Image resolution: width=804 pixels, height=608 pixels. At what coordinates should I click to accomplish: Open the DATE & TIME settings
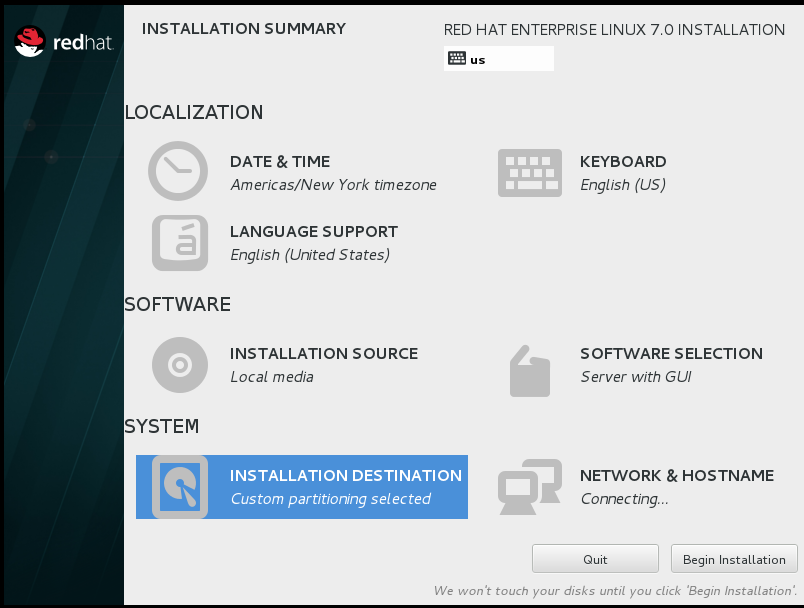(292, 171)
